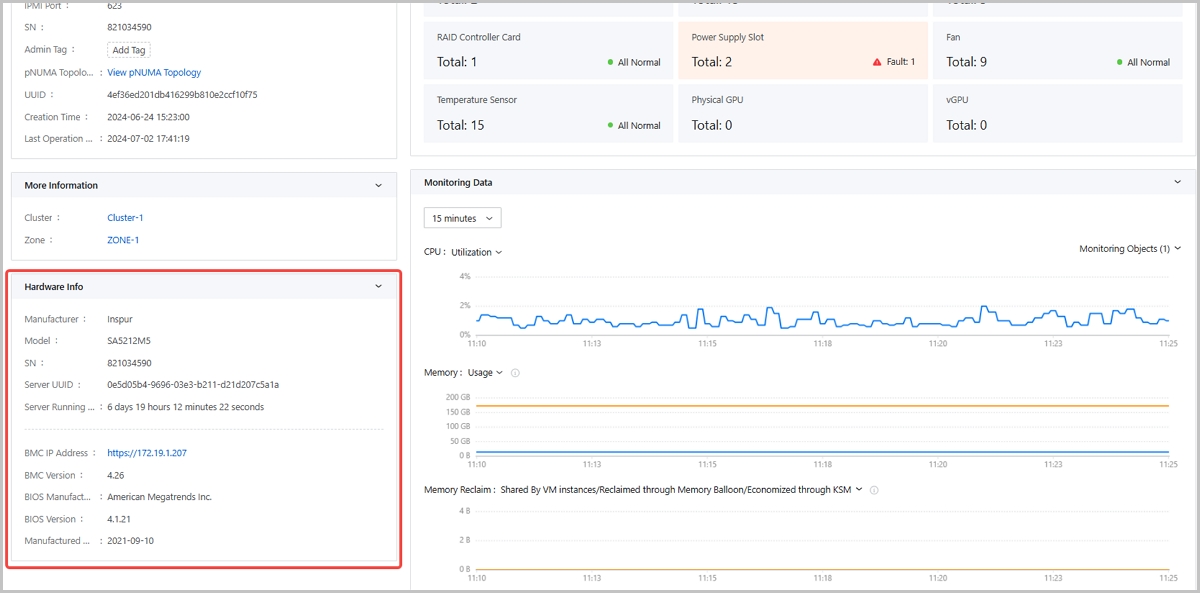Image resolution: width=1200 pixels, height=593 pixels.
Task: Select the Power Supply Slot card
Action: point(802,50)
